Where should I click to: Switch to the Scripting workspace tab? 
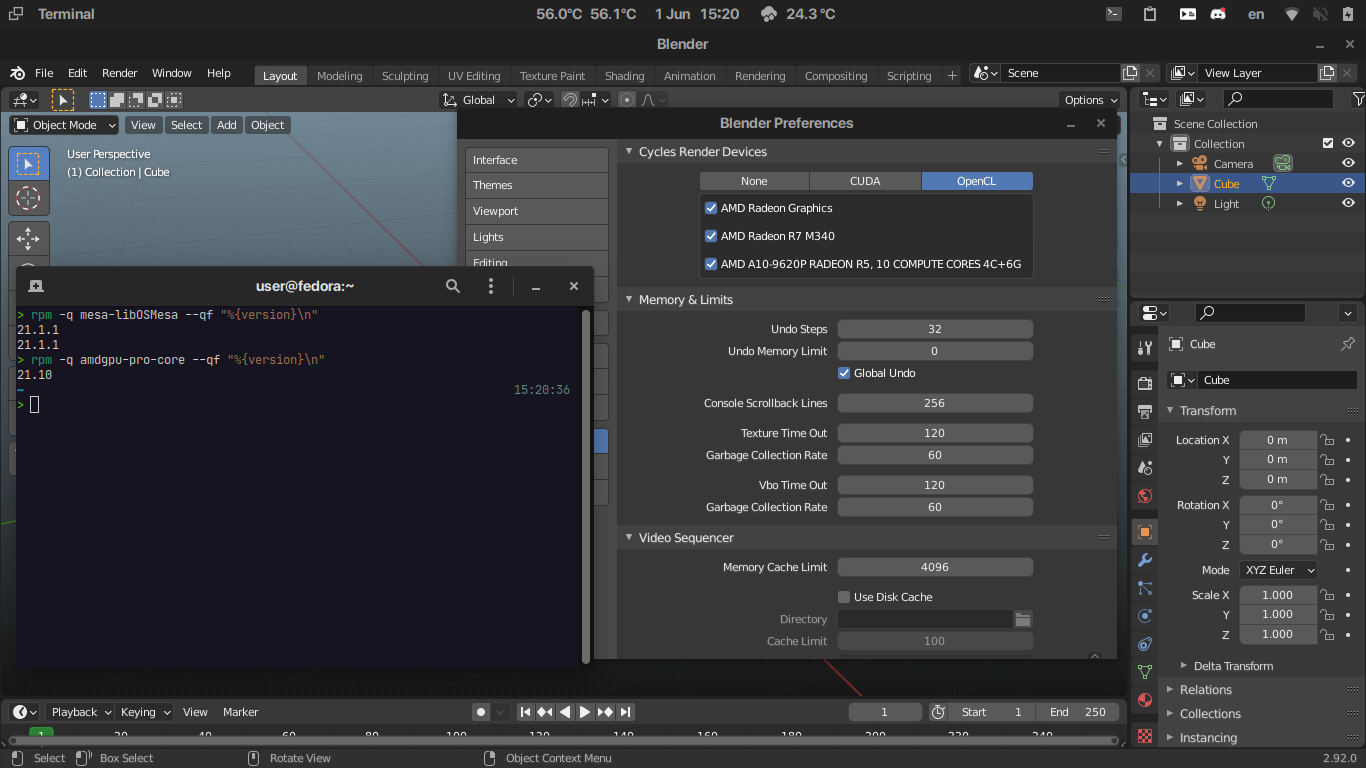click(909, 76)
